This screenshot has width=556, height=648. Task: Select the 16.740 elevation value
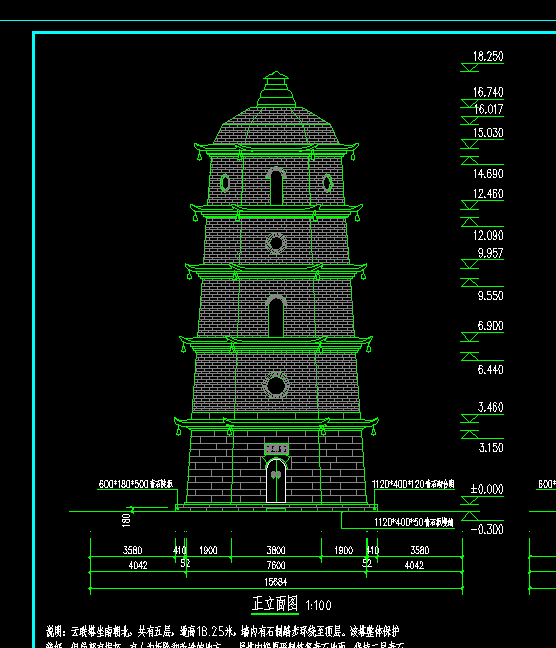coord(488,92)
